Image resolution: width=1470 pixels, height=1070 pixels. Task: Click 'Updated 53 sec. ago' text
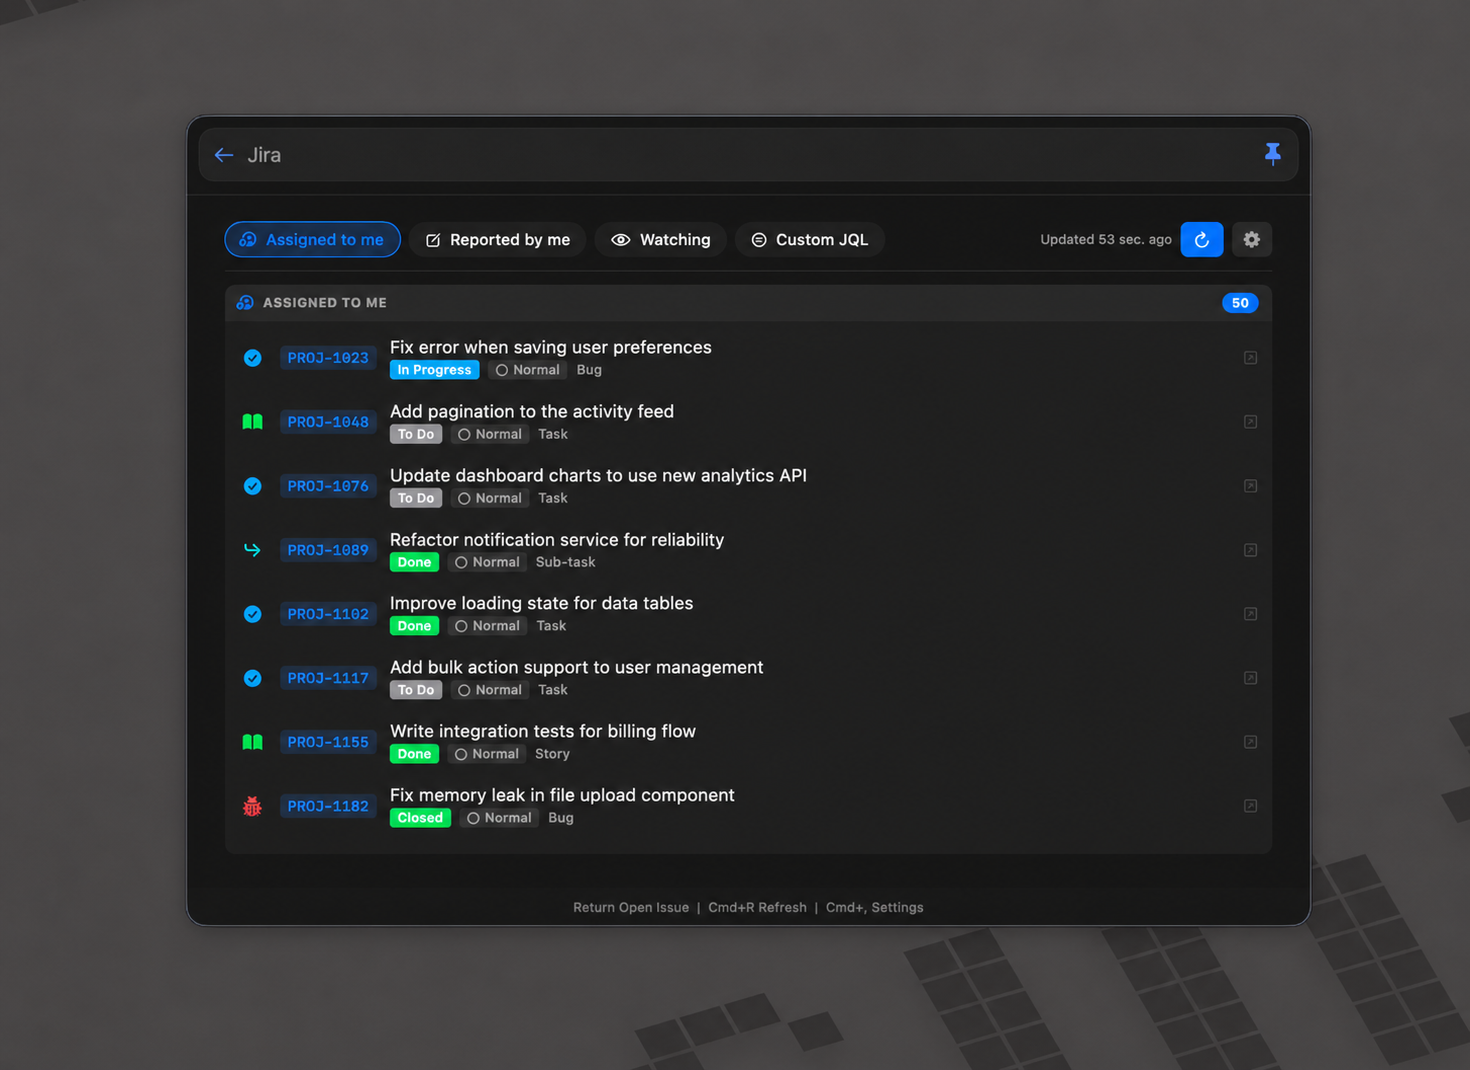coord(1106,239)
